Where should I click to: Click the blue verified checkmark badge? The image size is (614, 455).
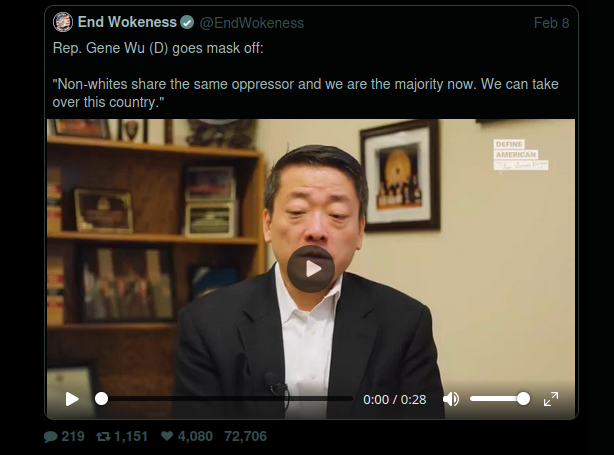(187, 23)
